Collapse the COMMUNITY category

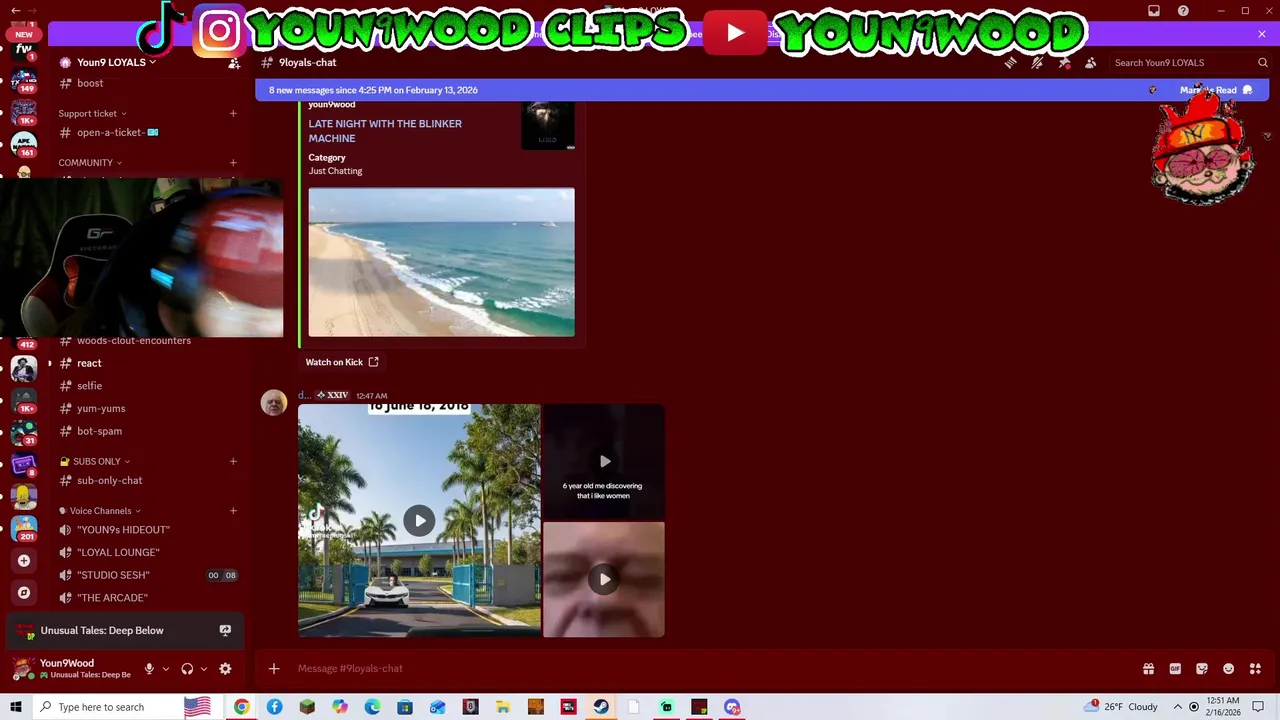tap(90, 163)
